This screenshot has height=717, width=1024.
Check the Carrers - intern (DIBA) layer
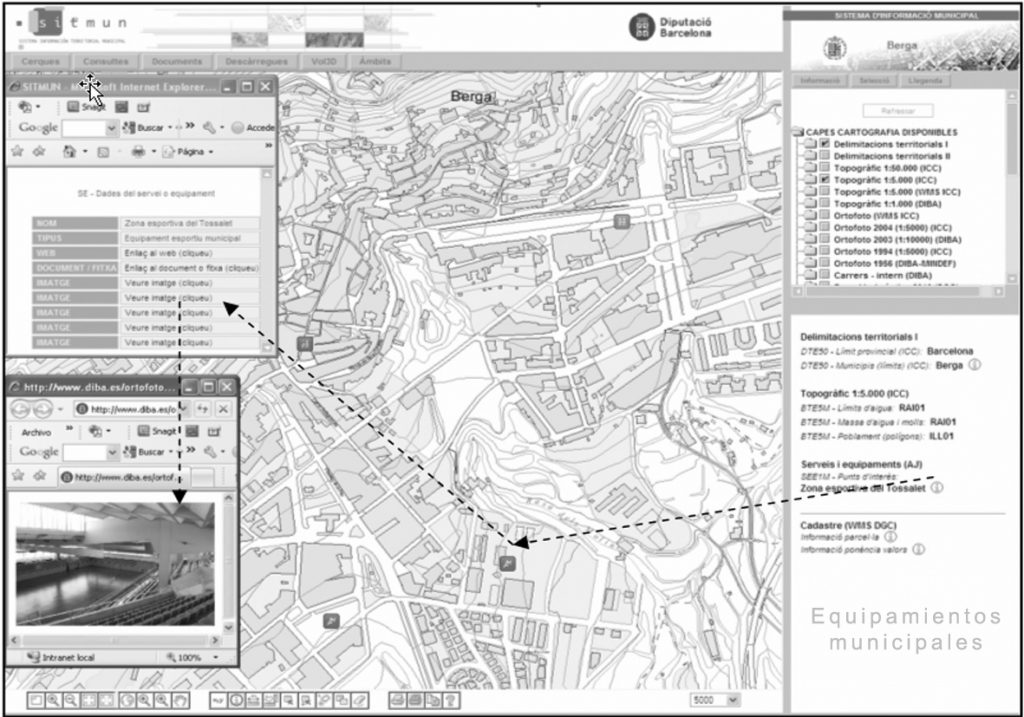(825, 275)
